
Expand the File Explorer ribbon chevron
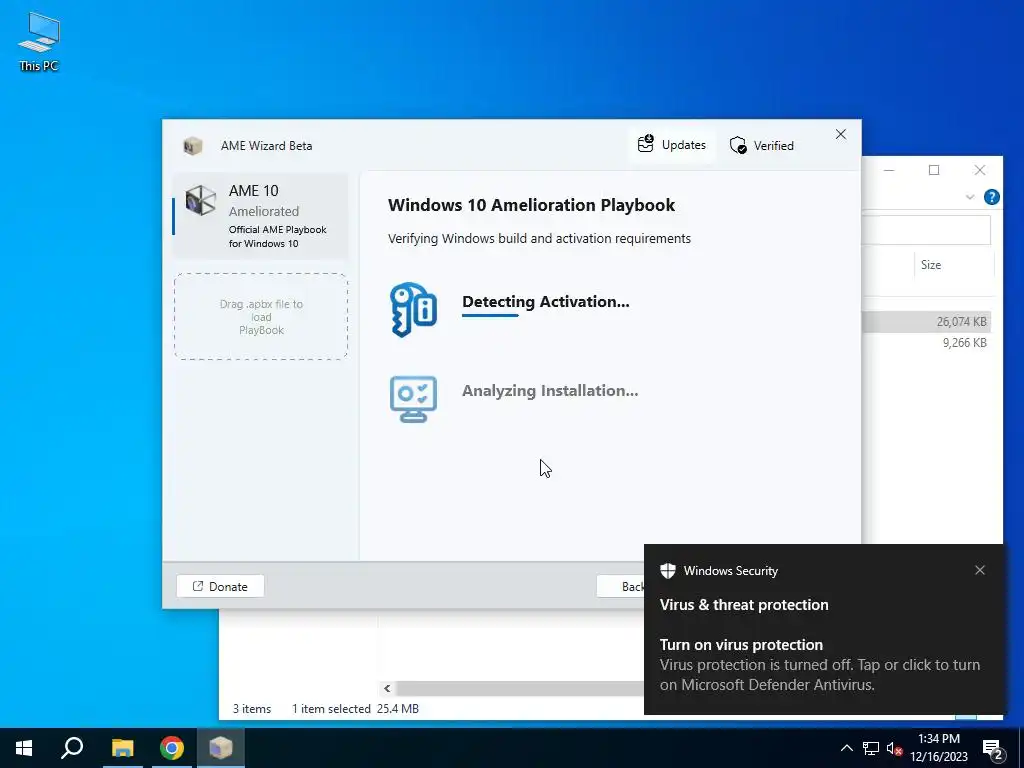point(970,197)
